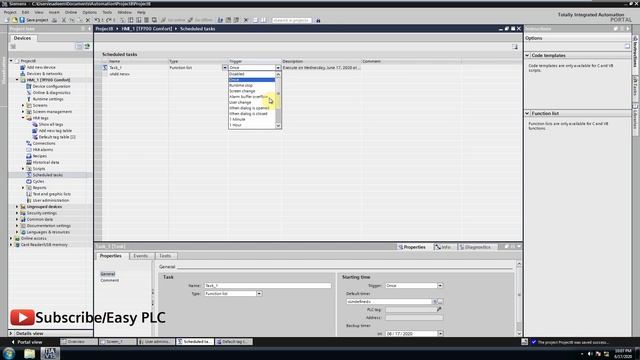Screen dimensions: 640x360
Task: Expand the Screens folder
Action: [x=23, y=105]
